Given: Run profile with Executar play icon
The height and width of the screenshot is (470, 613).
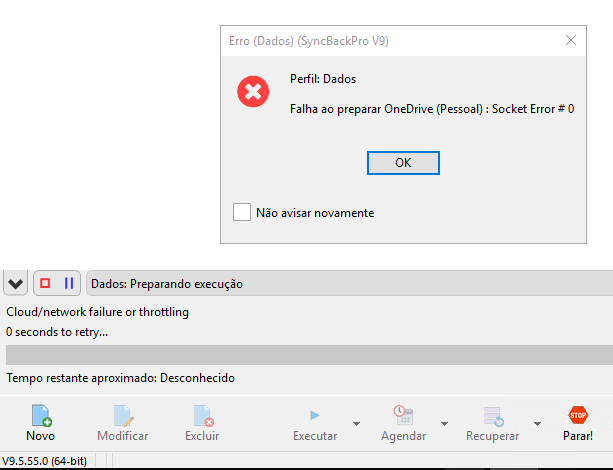Looking at the screenshot, I should [x=315, y=415].
